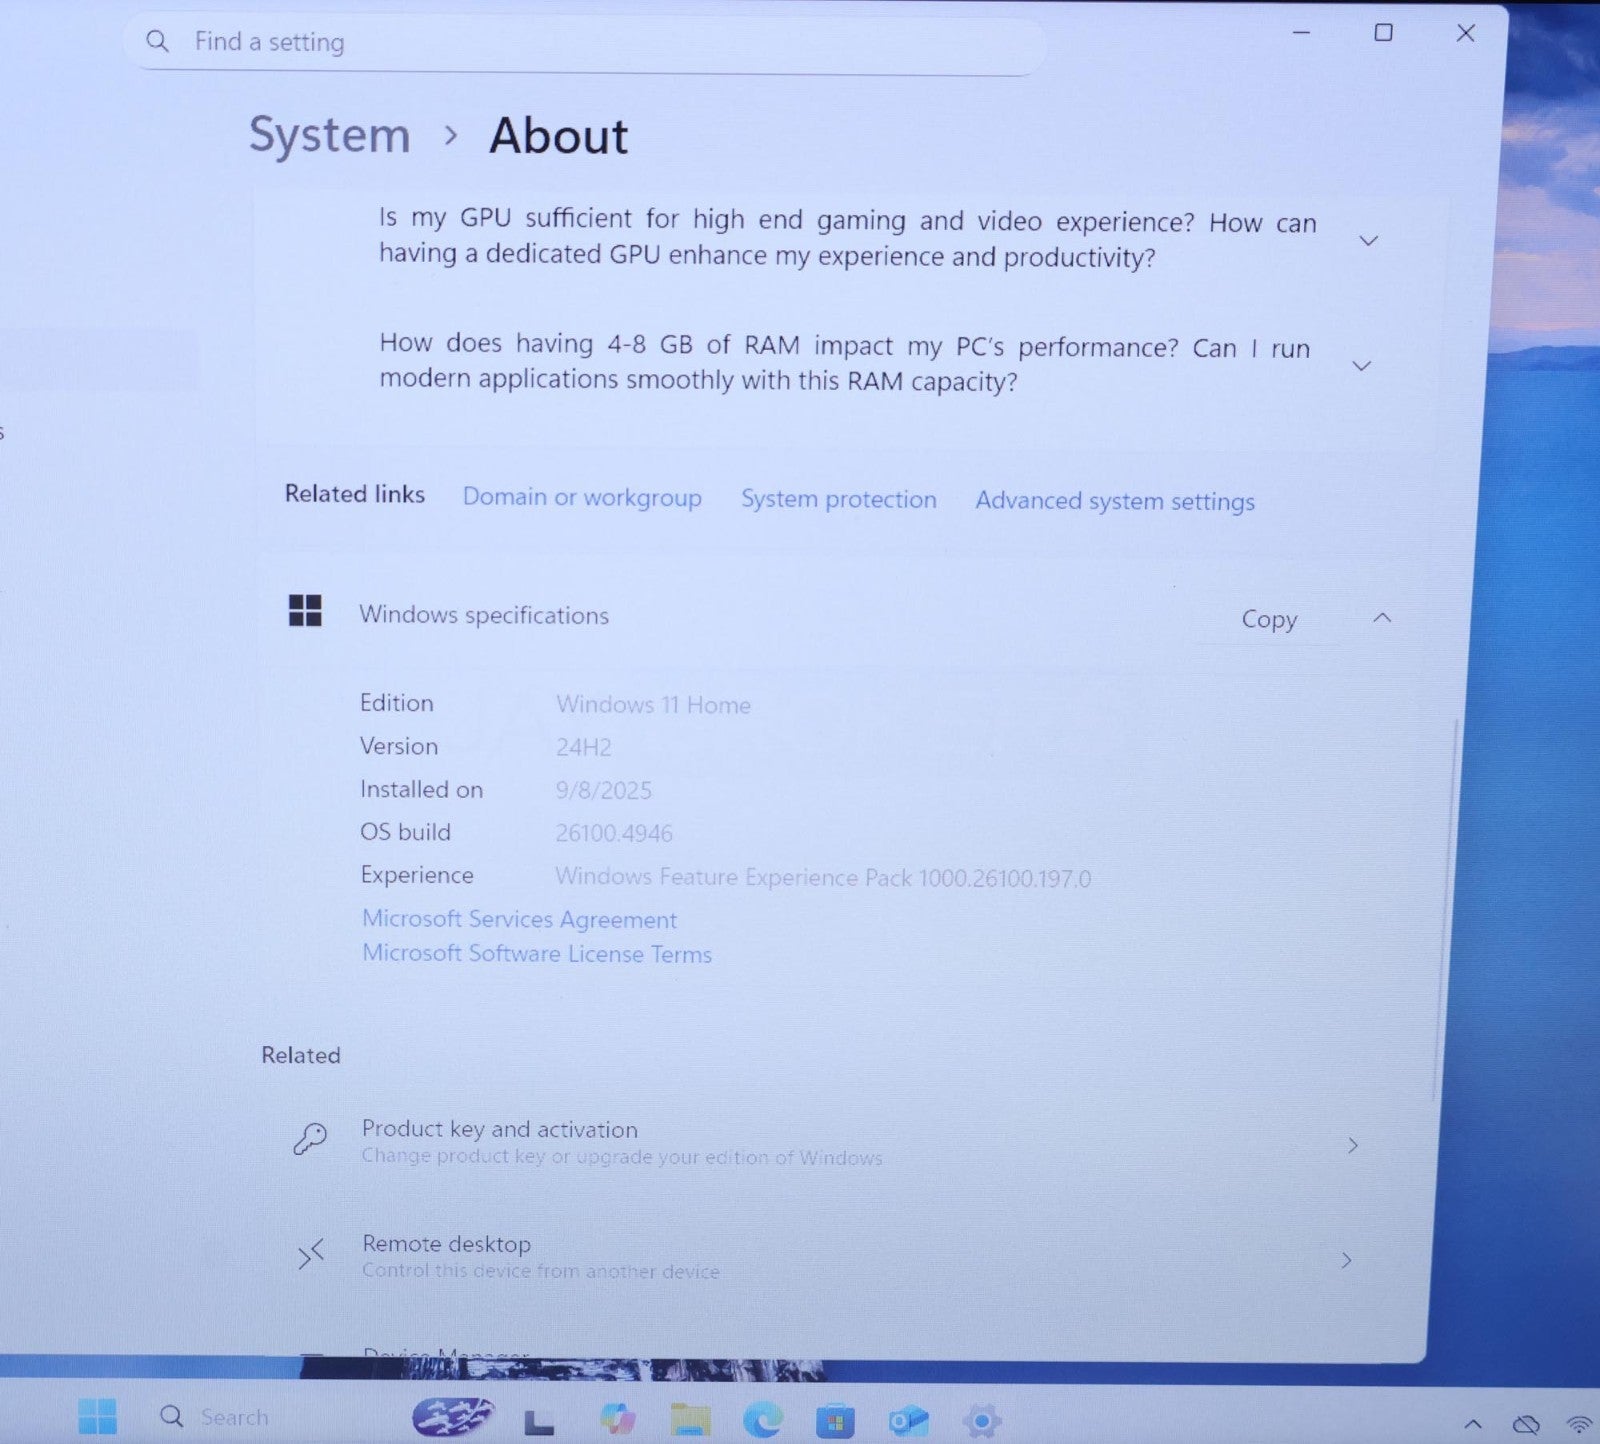Open Microsoft Services Agreement link

(x=519, y=919)
